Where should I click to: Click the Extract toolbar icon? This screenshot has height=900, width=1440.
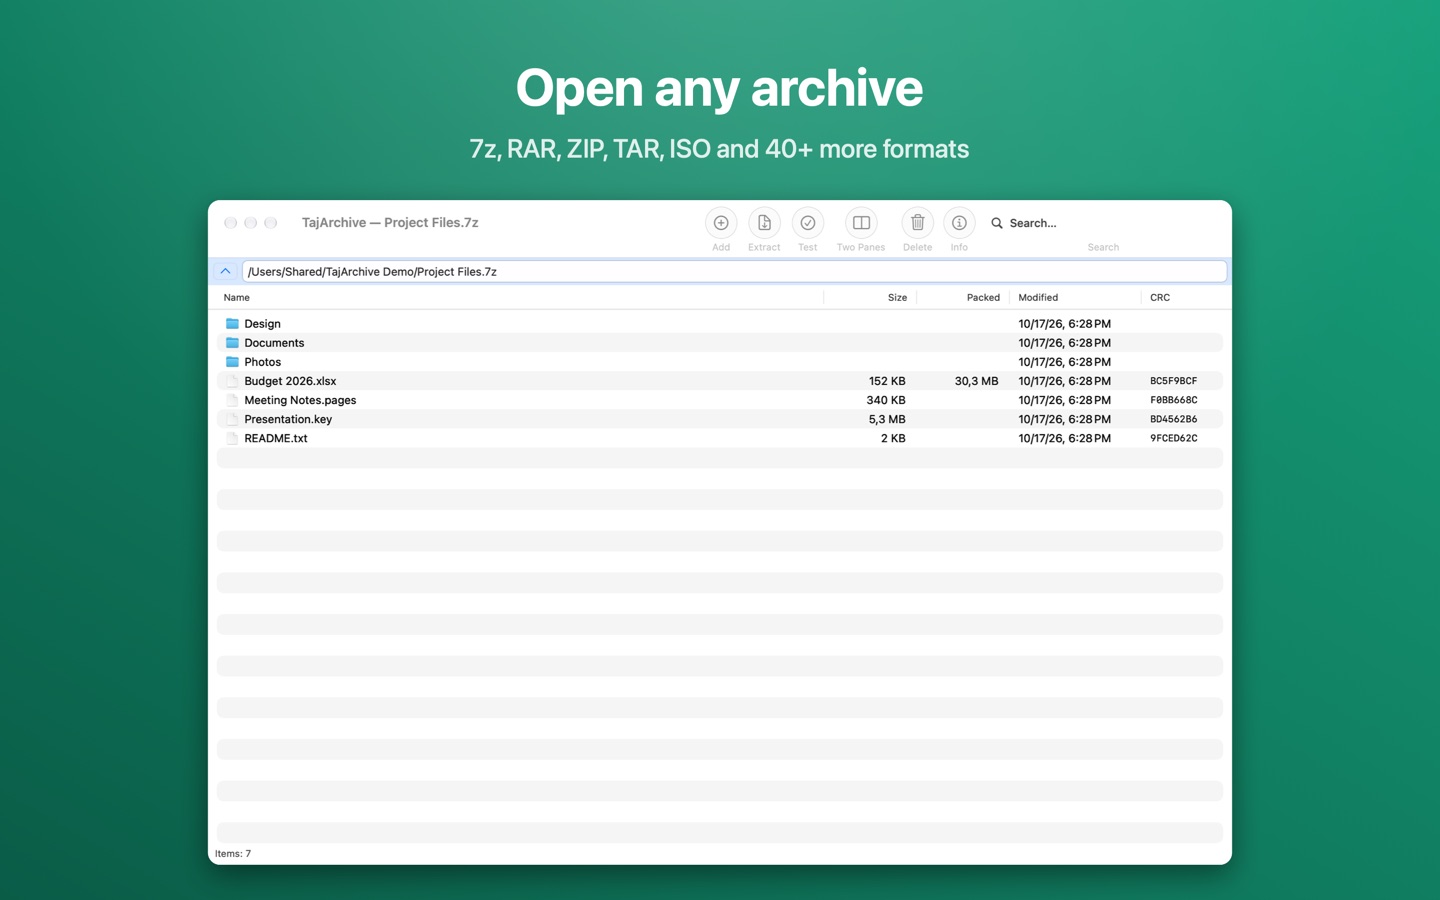(x=764, y=223)
